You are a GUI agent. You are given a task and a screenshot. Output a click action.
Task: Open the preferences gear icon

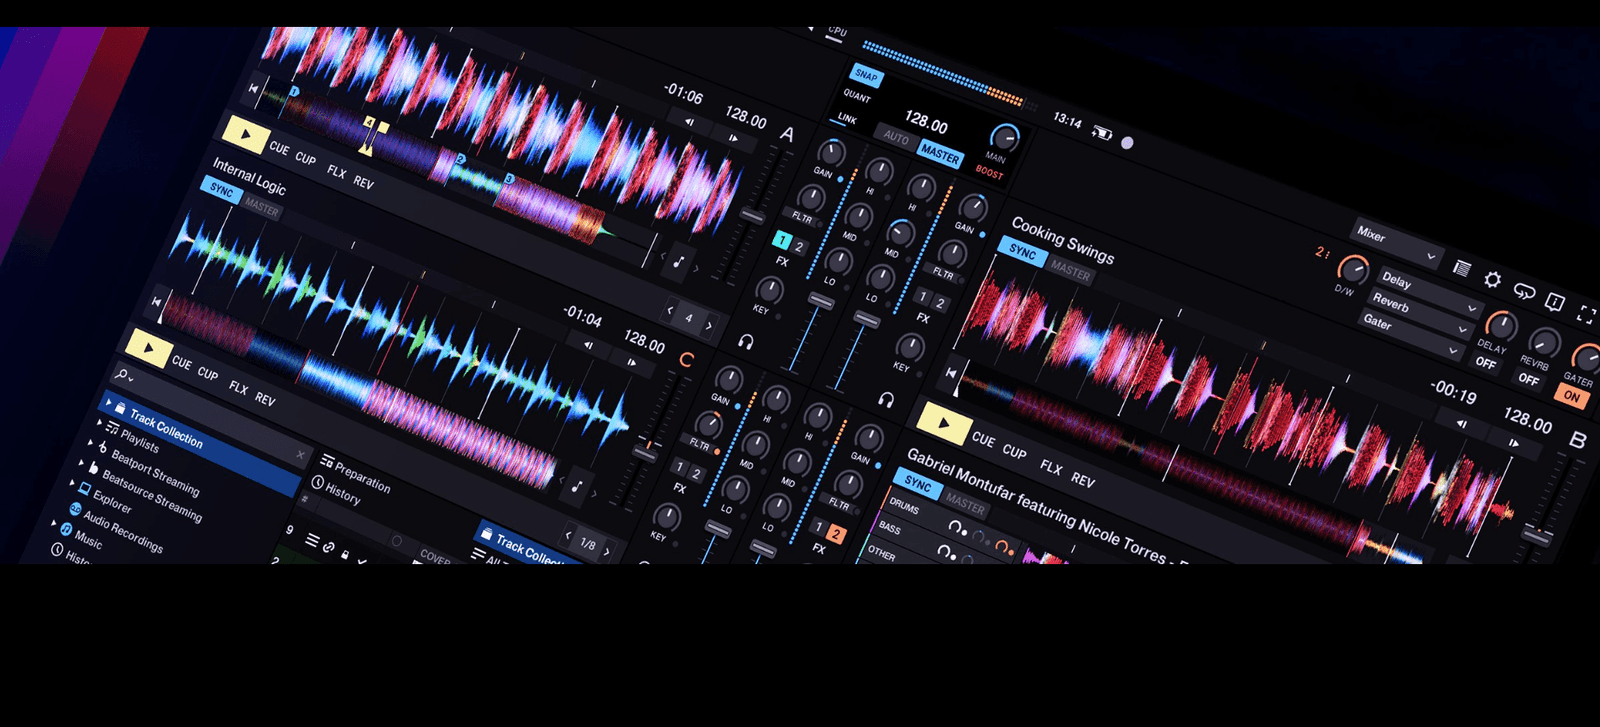coord(1492,280)
